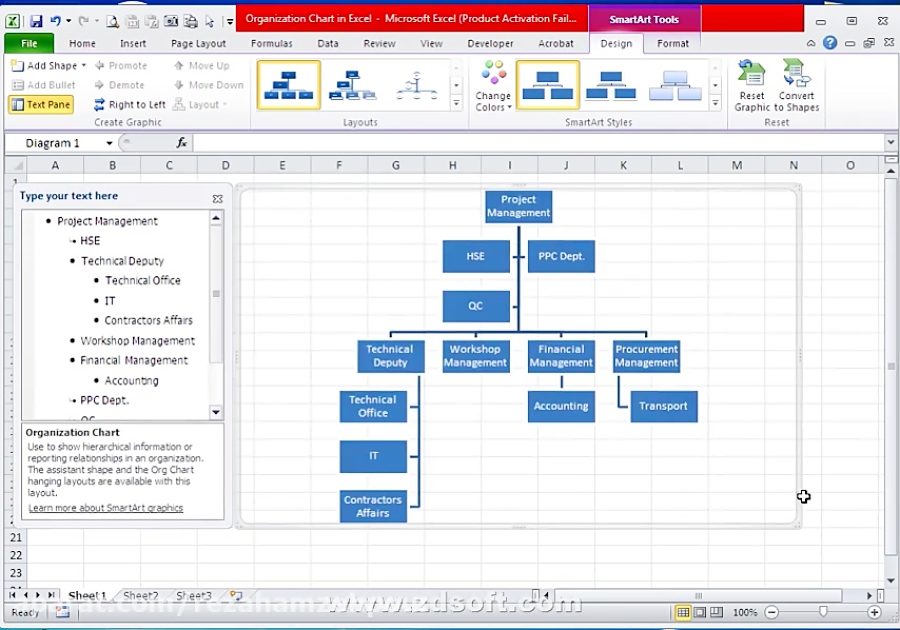Toggle the Text Pane button

pos(41,104)
